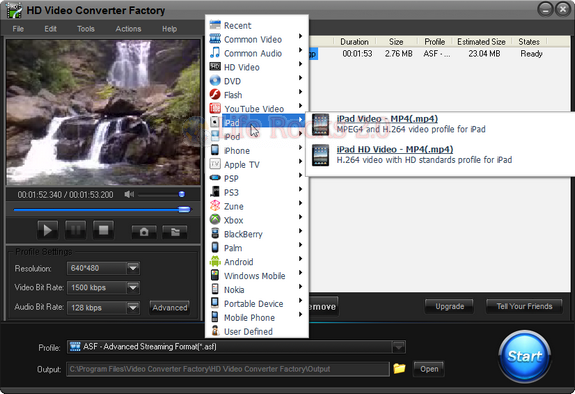Open the Help menu
575x394 pixels.
coord(169,29)
